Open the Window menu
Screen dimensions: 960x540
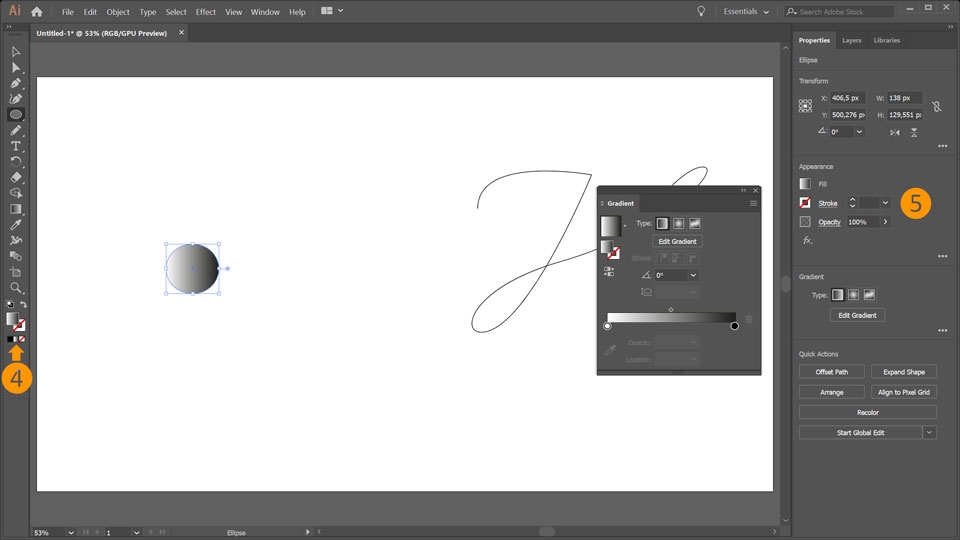(265, 12)
